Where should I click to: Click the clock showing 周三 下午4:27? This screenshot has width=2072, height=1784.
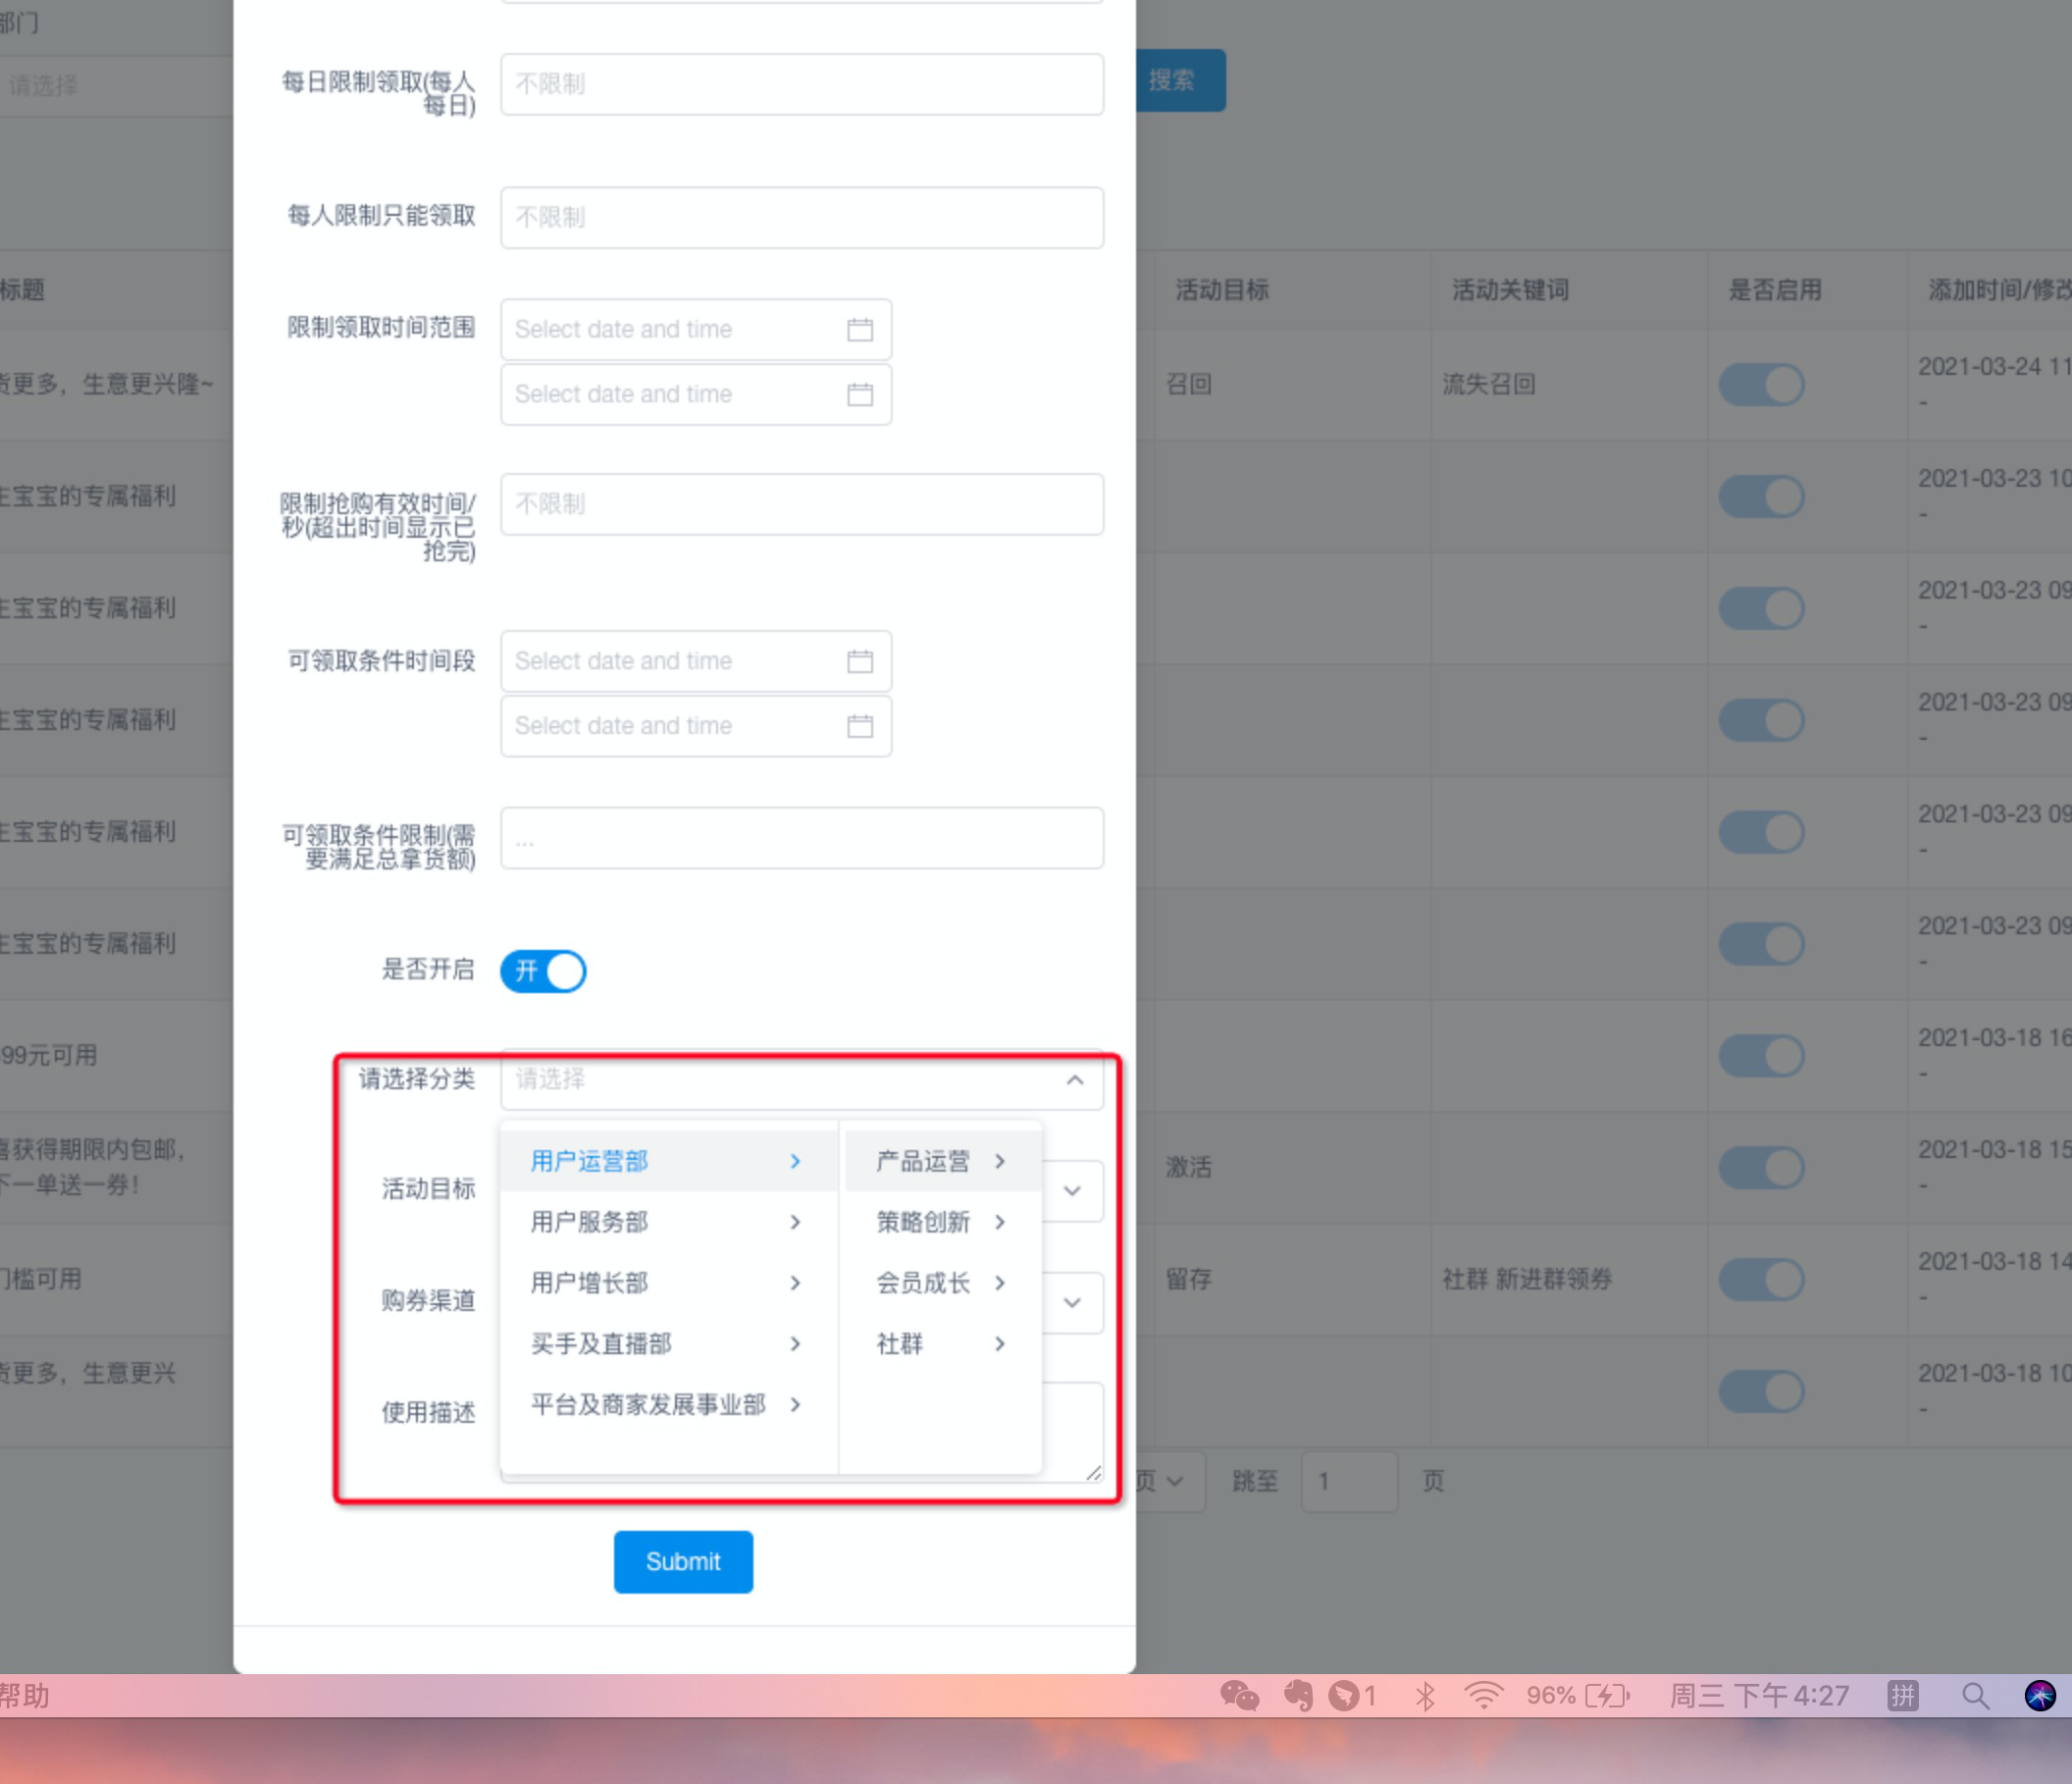pos(1759,1695)
